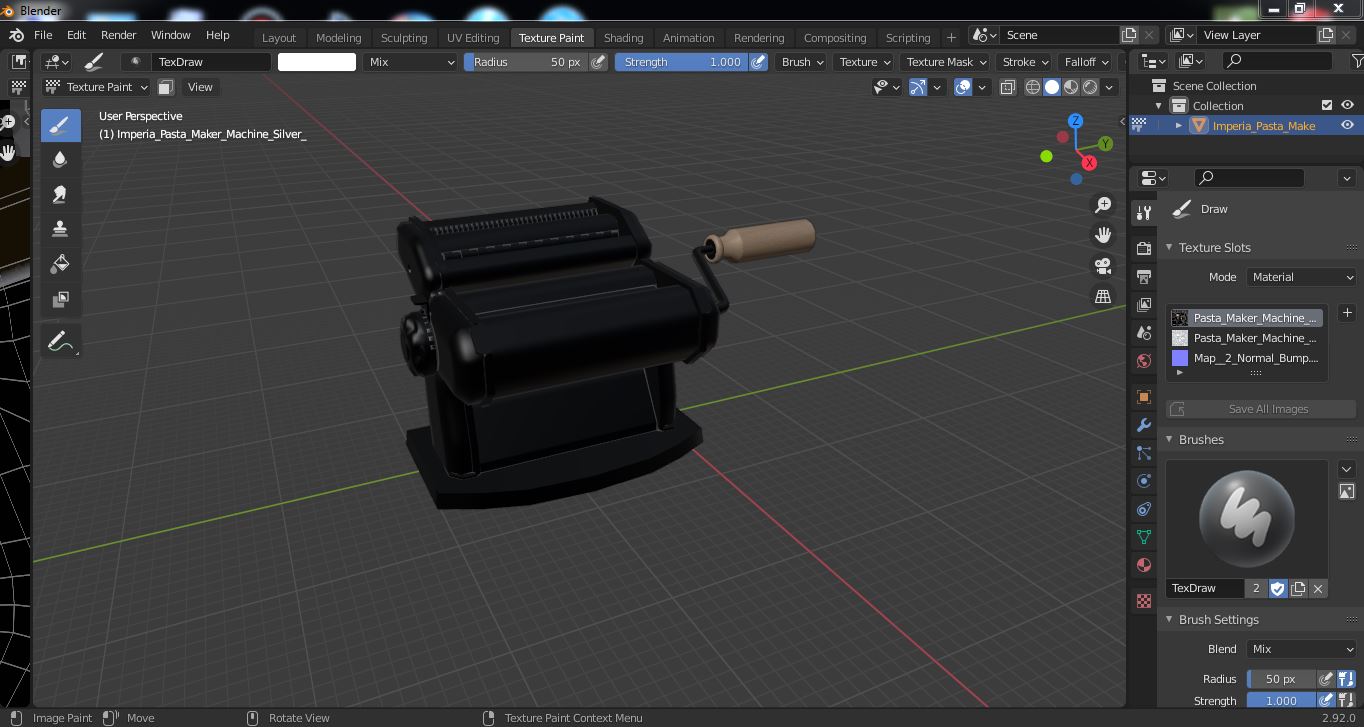Open the Window menu

click(170, 35)
